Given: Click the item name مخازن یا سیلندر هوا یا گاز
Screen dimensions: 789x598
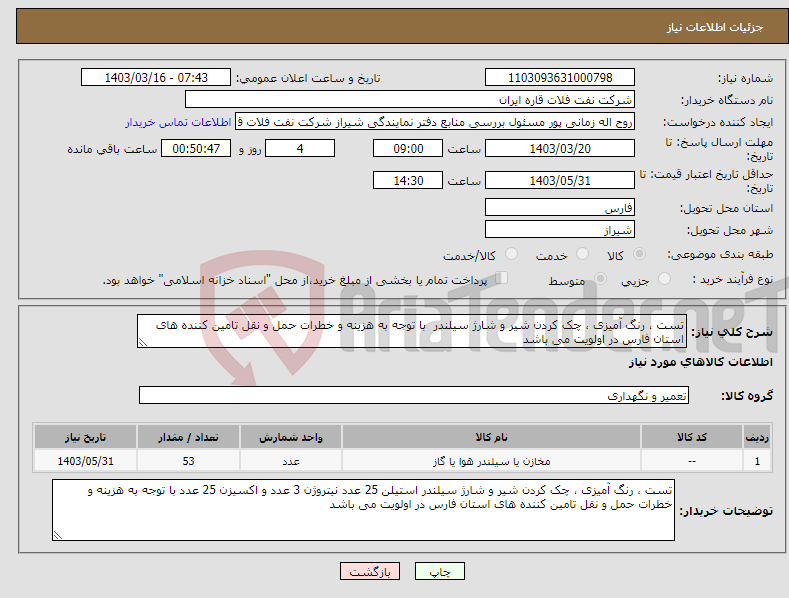Looking at the screenshot, I should pos(491,461).
